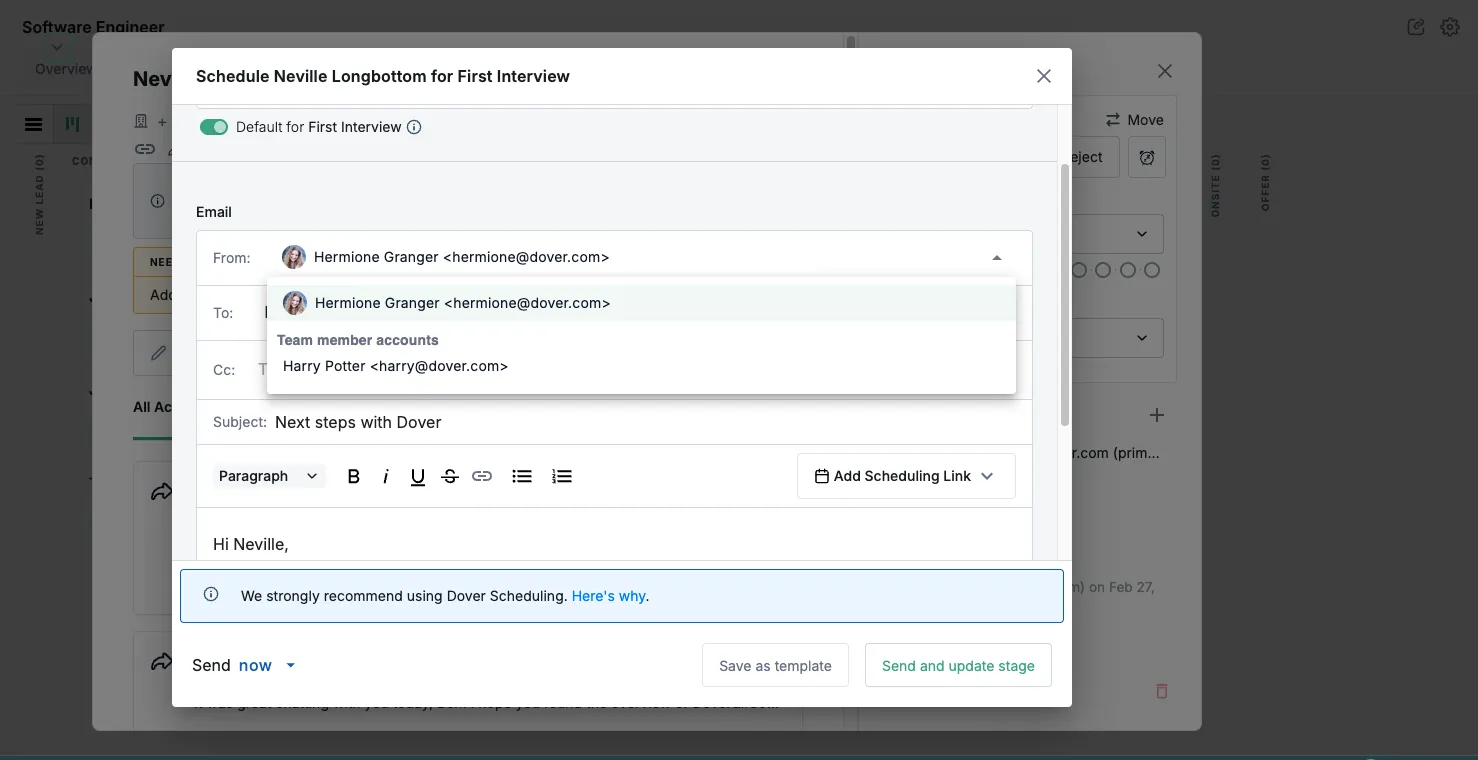Insert a link in the email editor
The image size is (1478, 760).
click(482, 476)
